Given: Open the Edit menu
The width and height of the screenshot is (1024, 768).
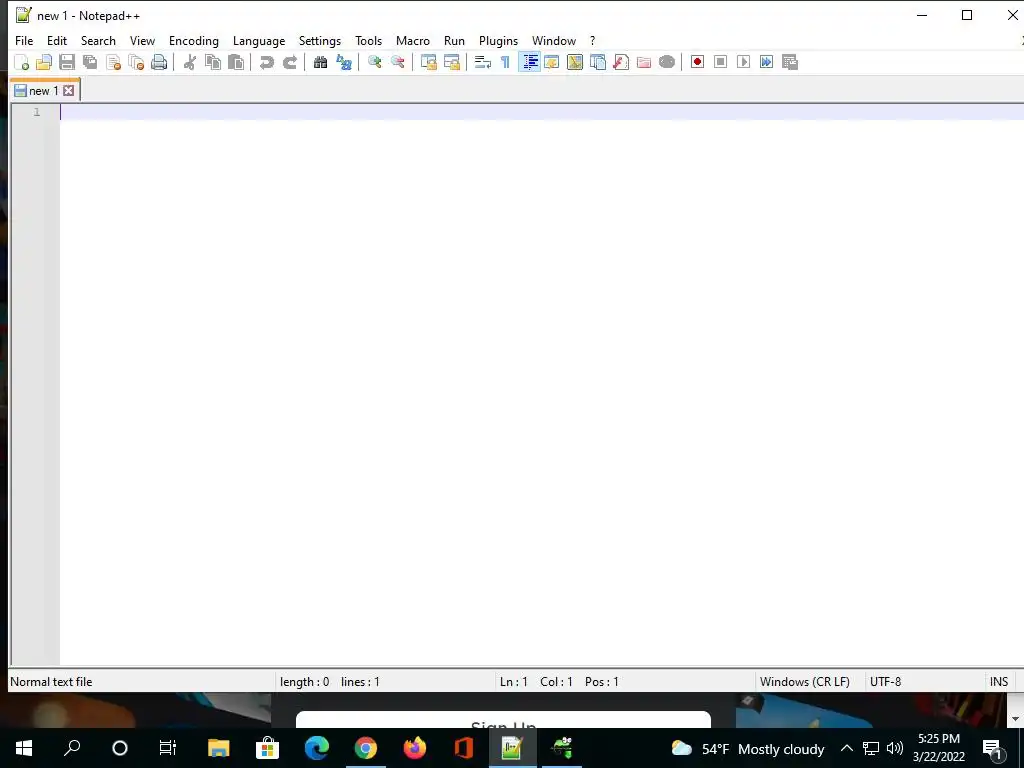Looking at the screenshot, I should point(57,40).
